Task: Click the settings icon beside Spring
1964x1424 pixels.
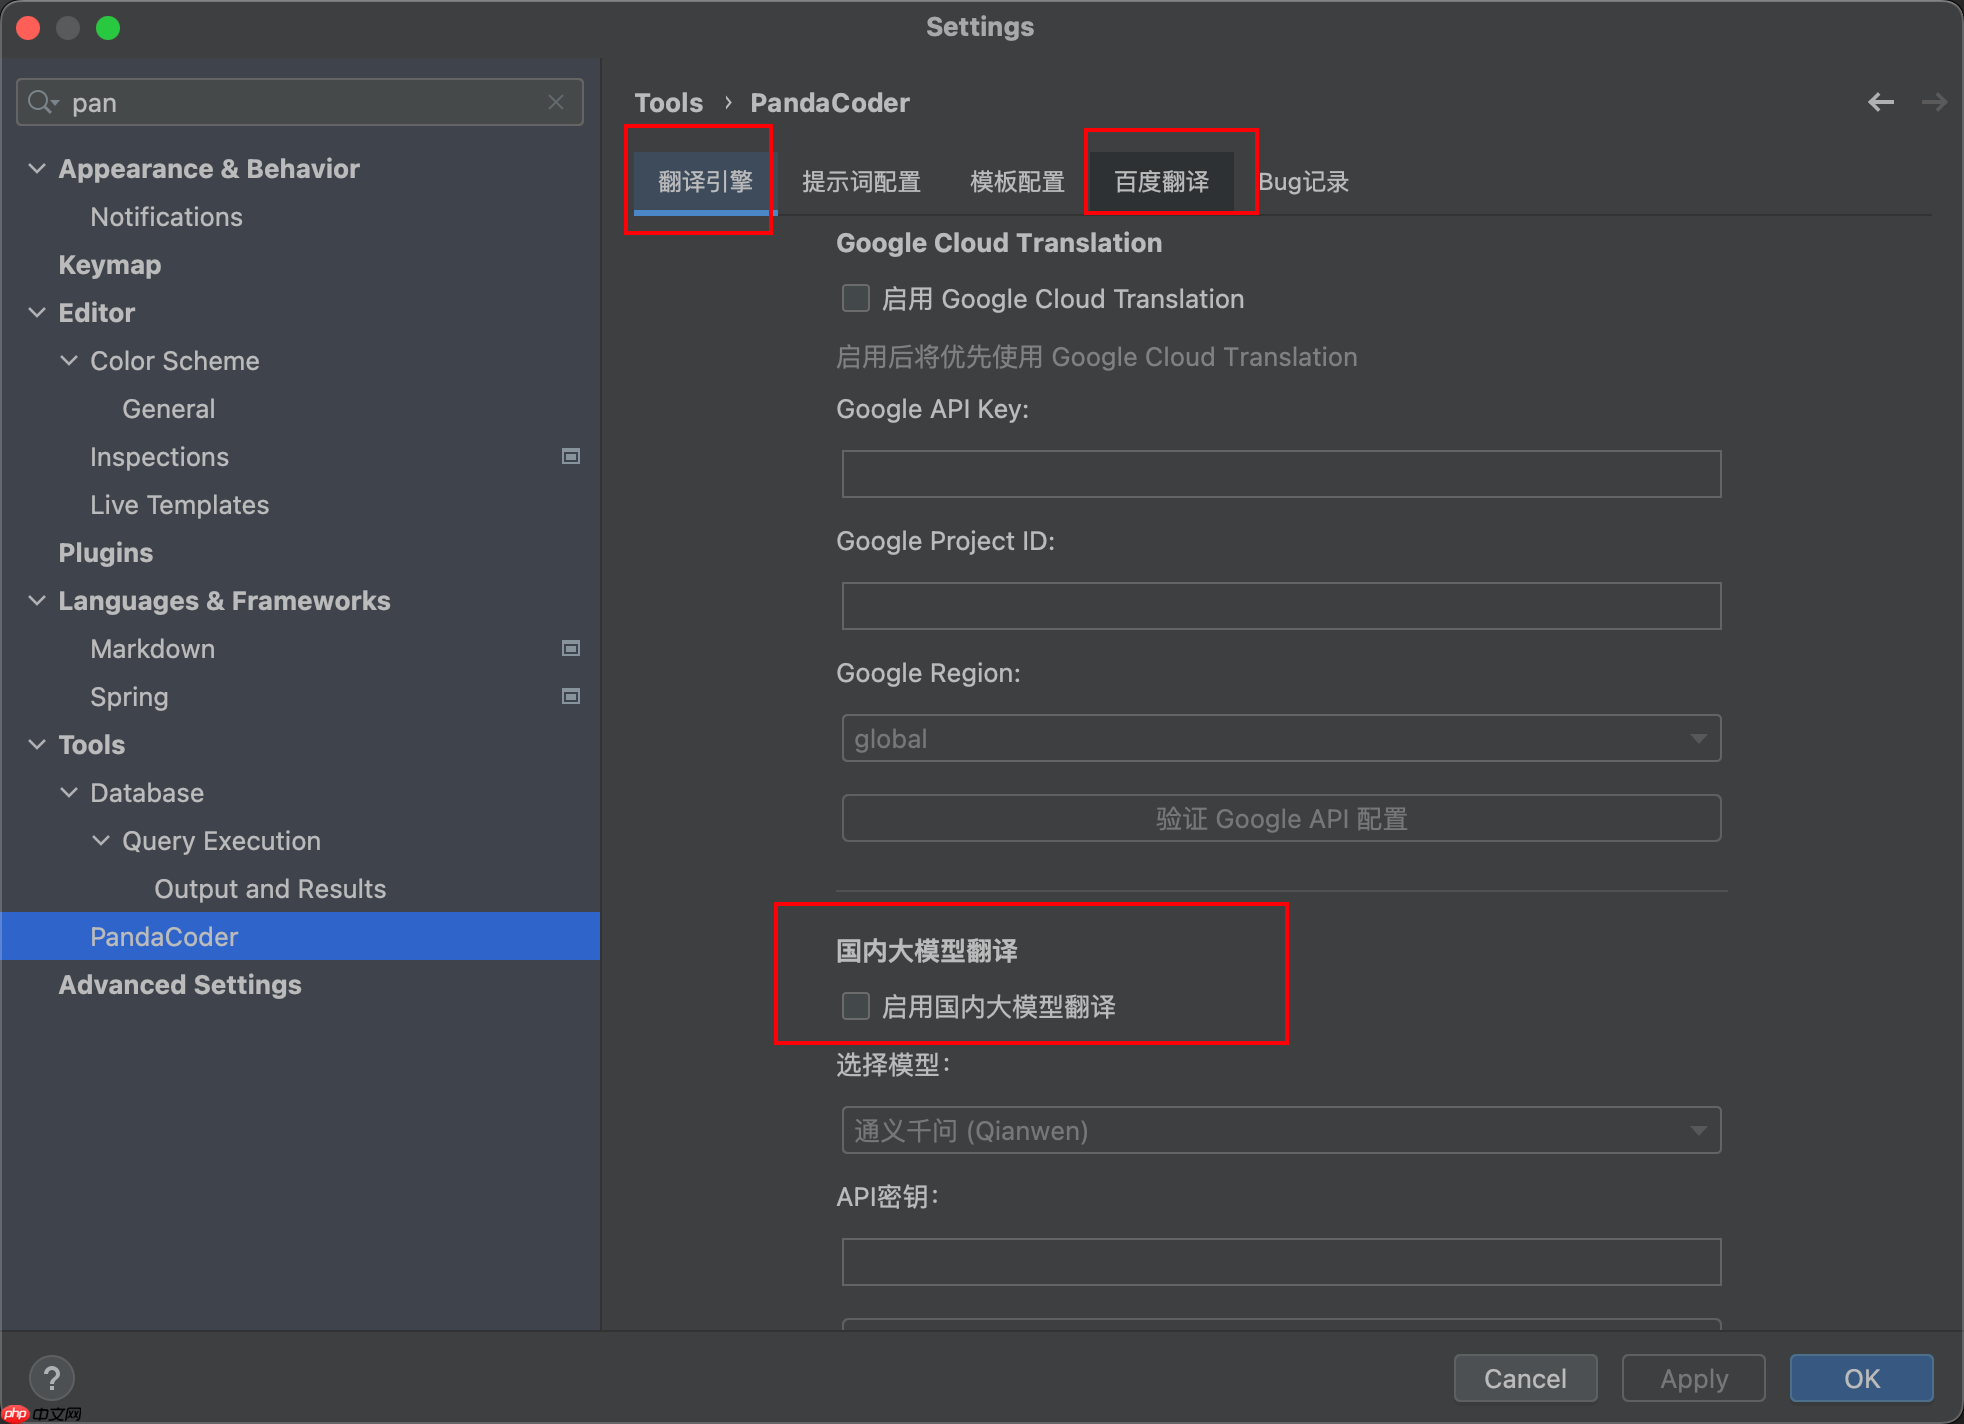Action: [570, 696]
